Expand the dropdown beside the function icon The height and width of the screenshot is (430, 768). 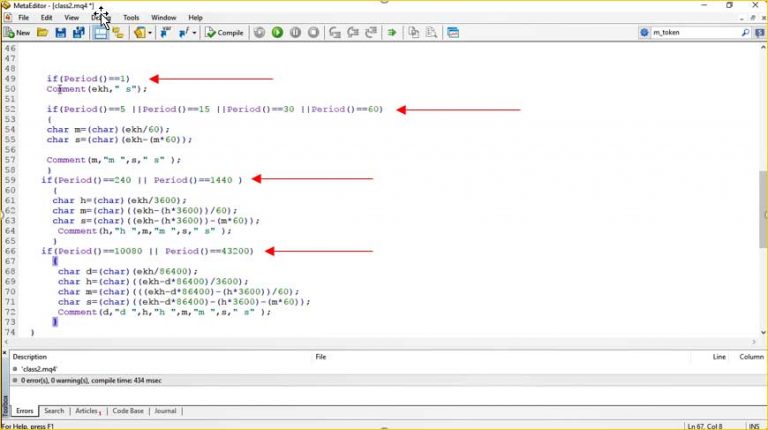point(194,33)
